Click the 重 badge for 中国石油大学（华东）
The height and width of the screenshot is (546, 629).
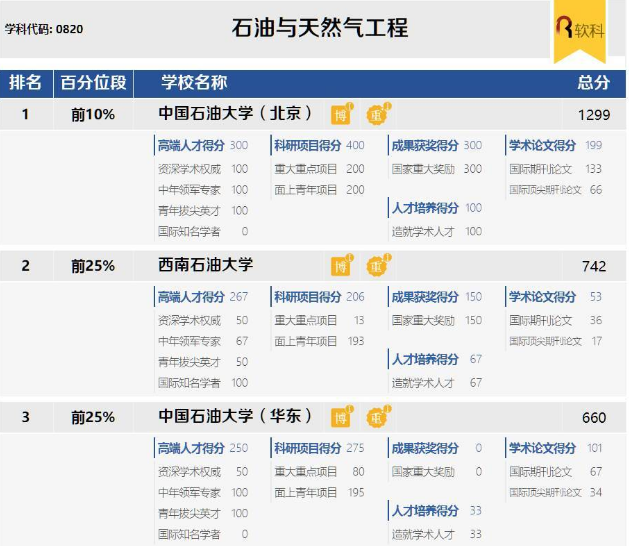pos(376,417)
